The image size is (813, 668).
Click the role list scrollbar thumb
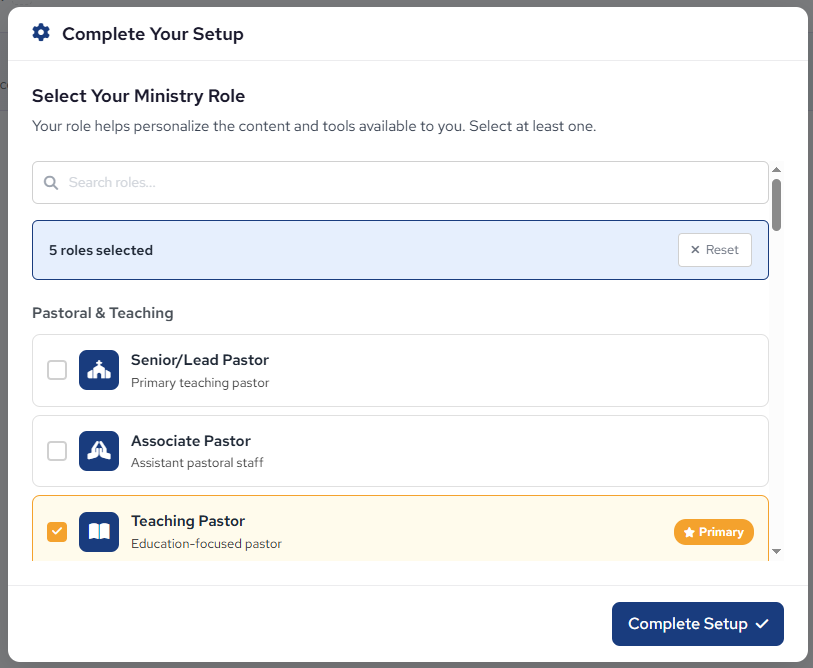point(776,205)
